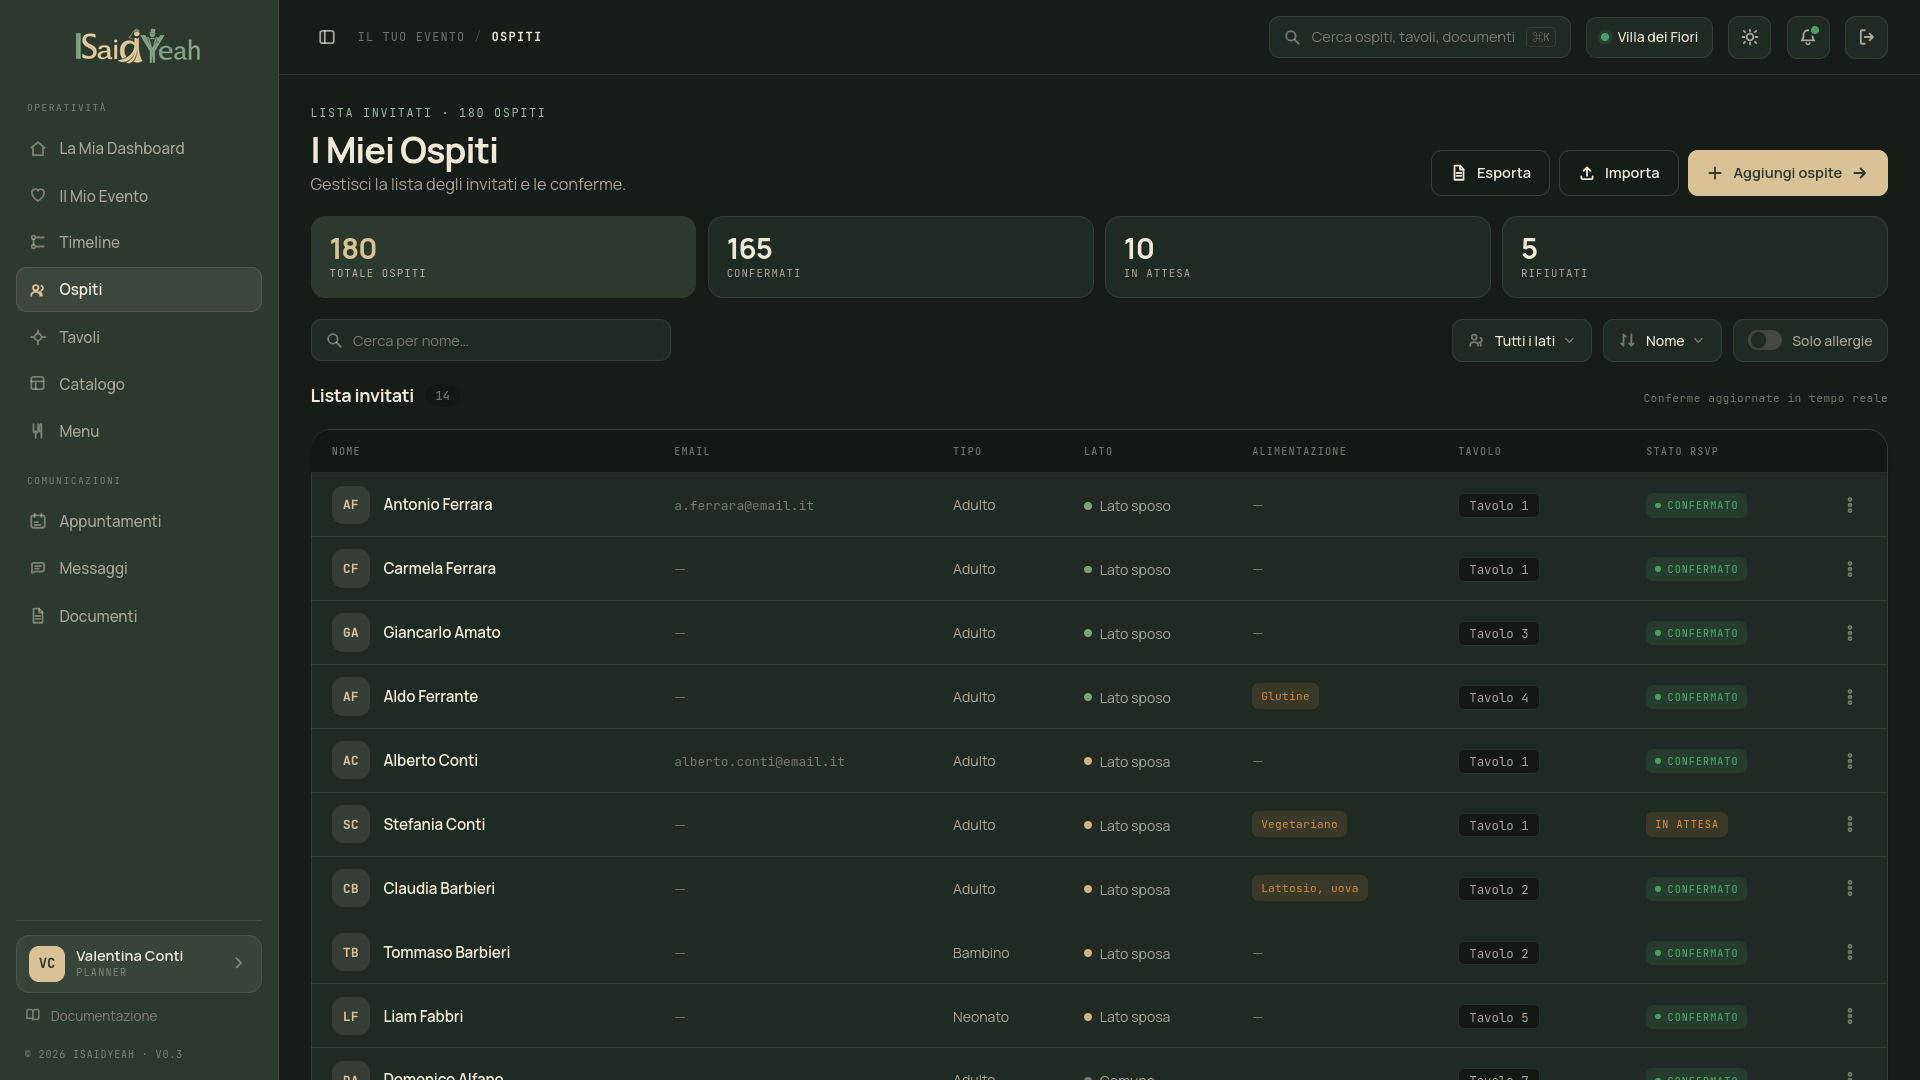The width and height of the screenshot is (1920, 1080).
Task: Open Messaggi in sidebar
Action: [x=139, y=569]
